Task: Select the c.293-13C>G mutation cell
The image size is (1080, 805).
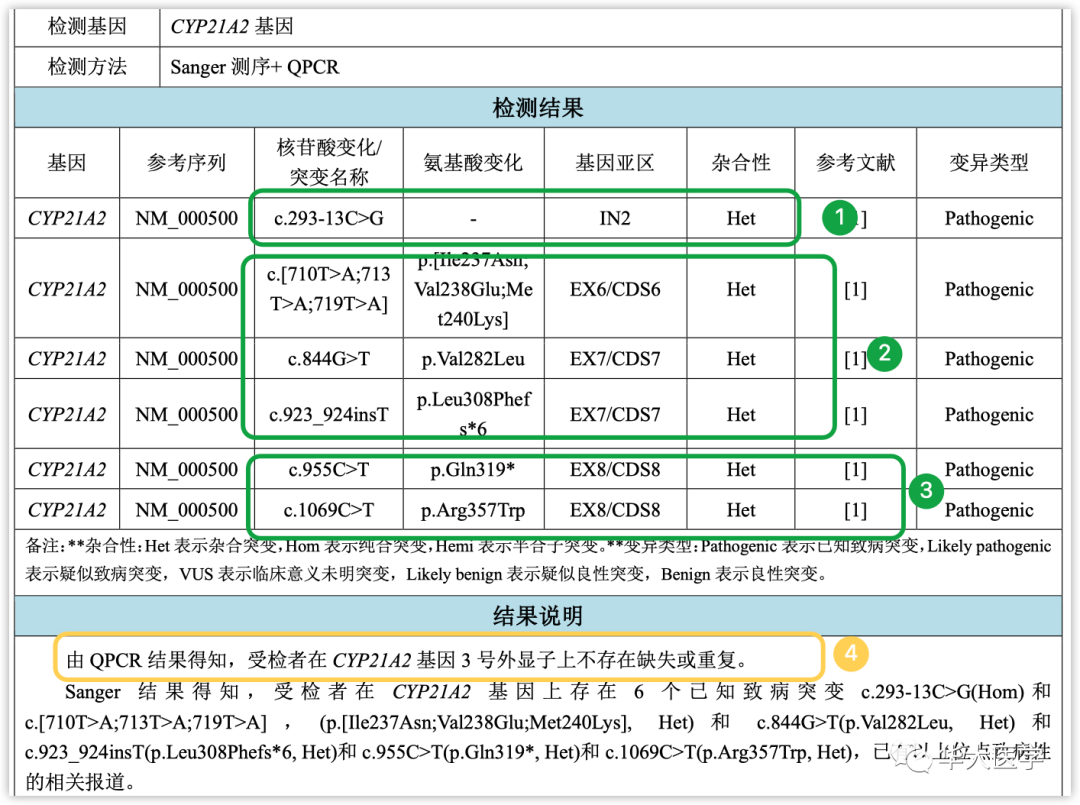Action: [329, 219]
